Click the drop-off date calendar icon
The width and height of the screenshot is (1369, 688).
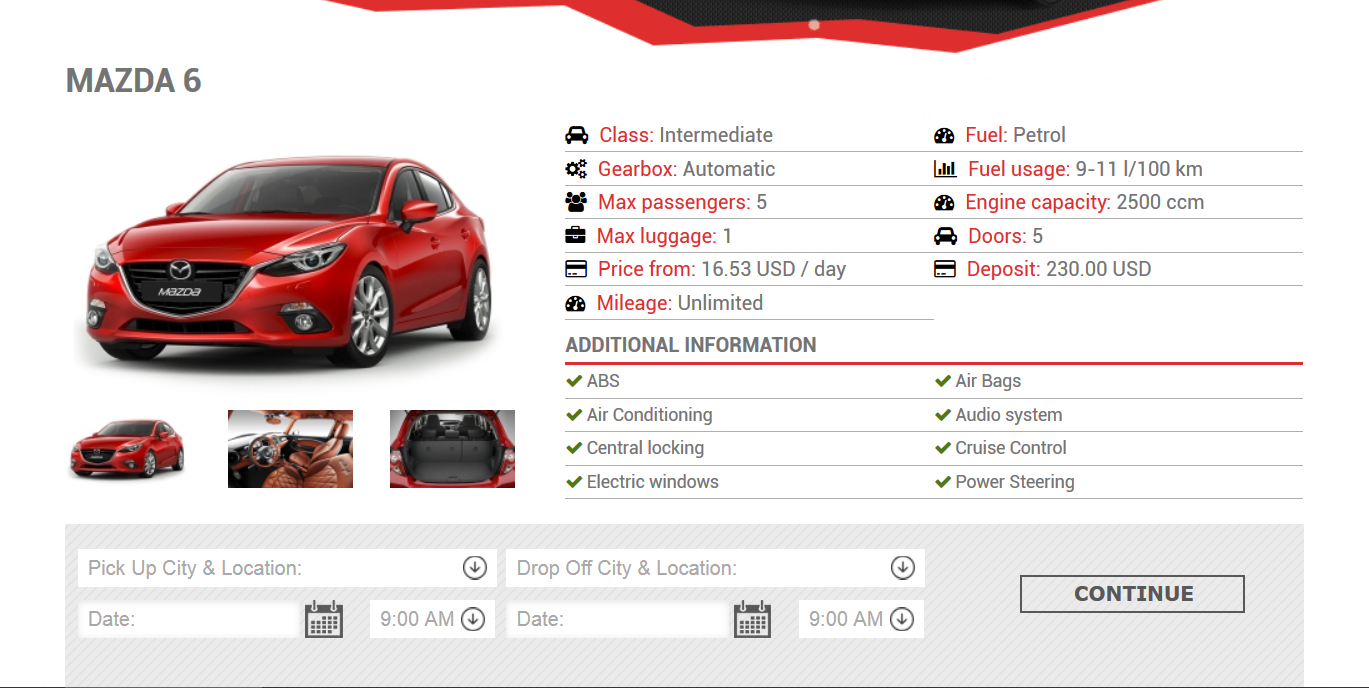click(x=752, y=619)
